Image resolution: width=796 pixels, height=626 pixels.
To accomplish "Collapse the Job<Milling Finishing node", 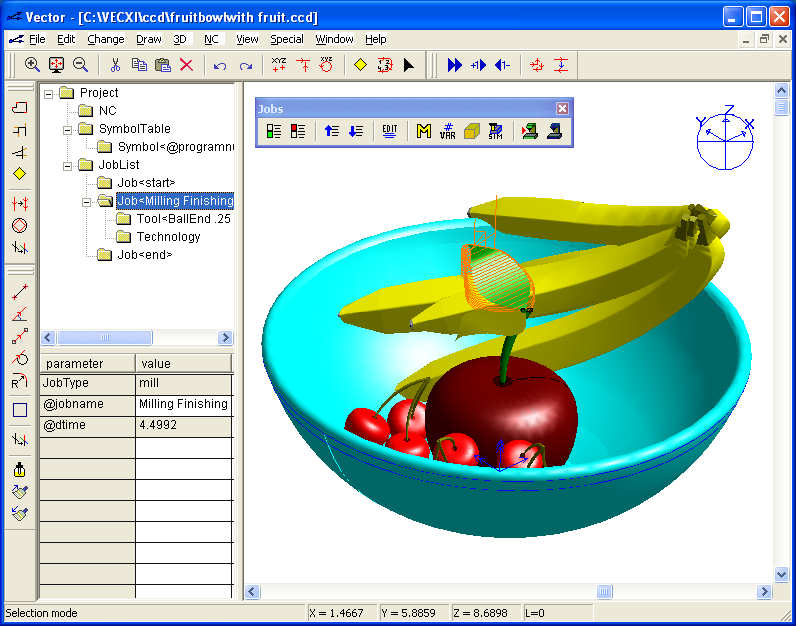I will pyautogui.click(x=87, y=202).
